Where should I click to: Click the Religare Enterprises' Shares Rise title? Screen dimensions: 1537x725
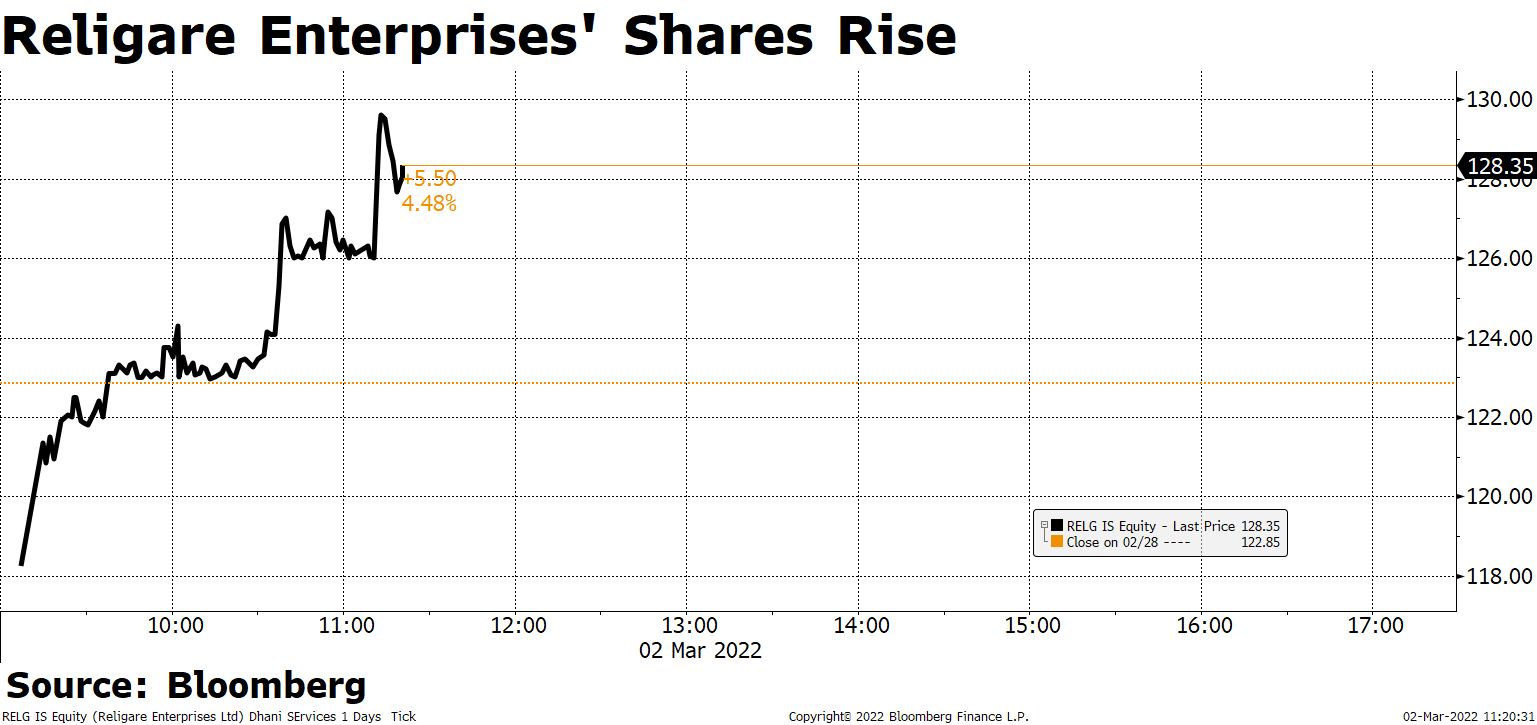coord(480,36)
